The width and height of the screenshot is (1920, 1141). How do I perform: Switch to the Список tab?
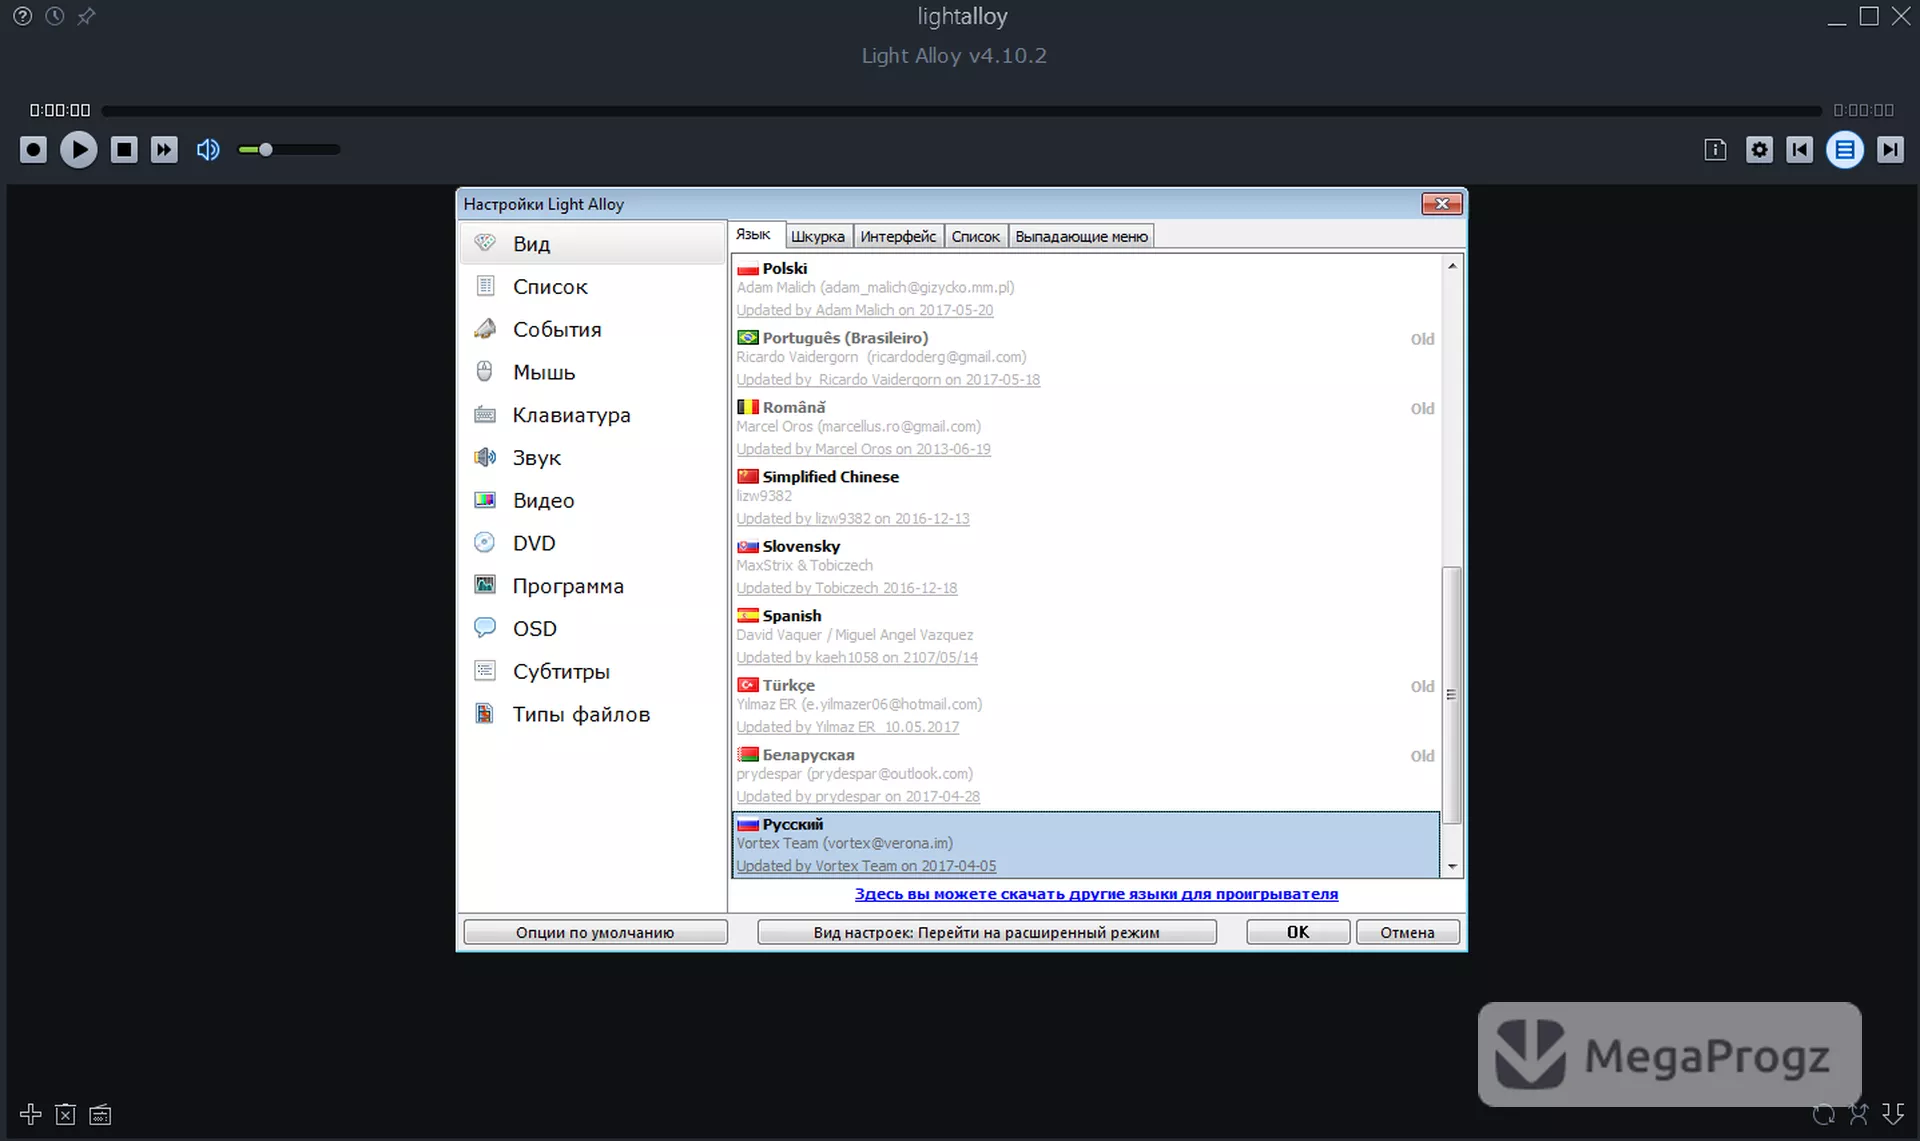tap(975, 237)
